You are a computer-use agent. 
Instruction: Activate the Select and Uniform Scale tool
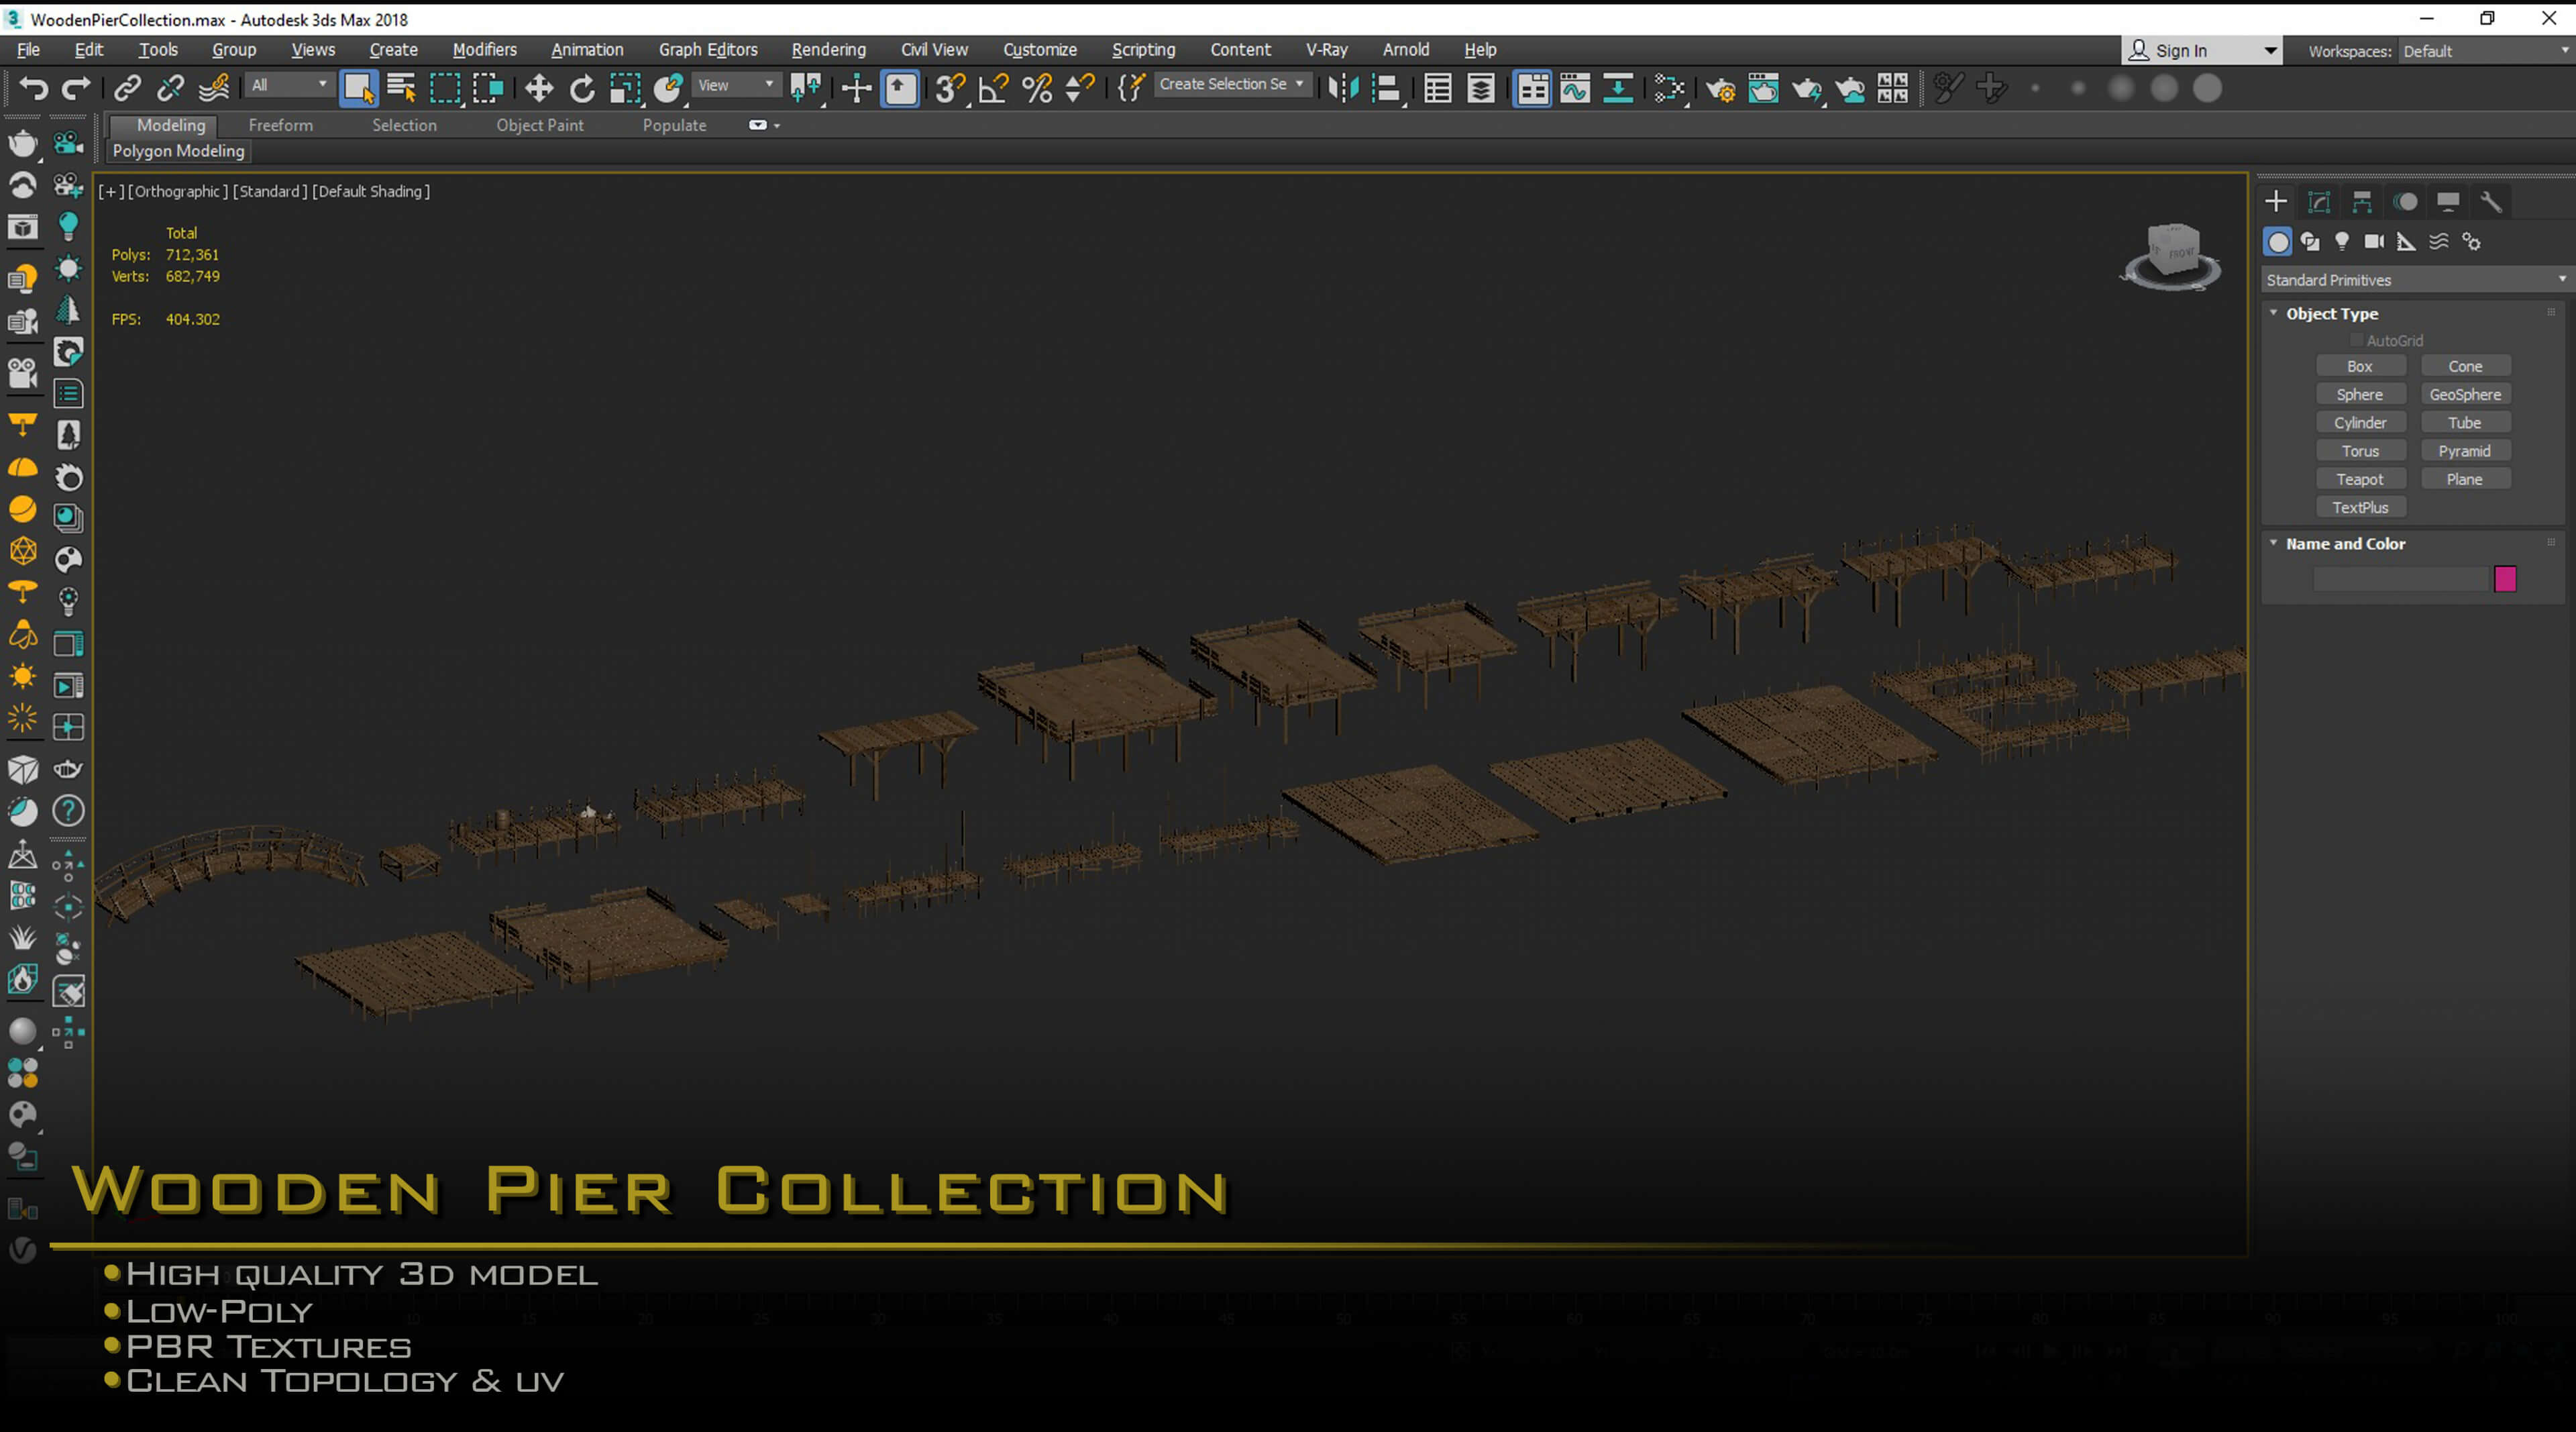pyautogui.click(x=625, y=88)
